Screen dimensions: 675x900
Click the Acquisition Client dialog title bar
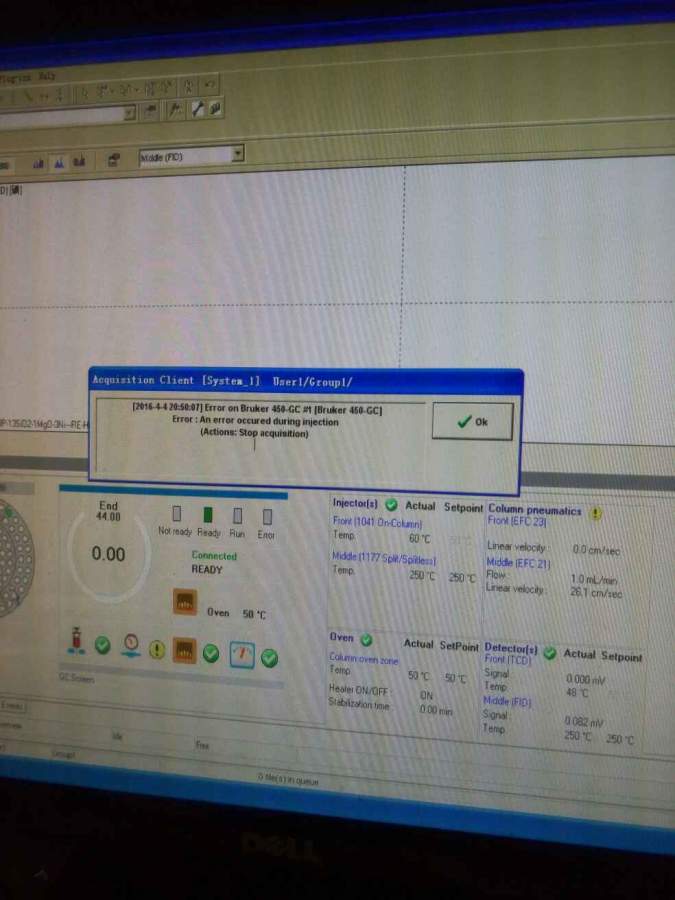click(x=305, y=381)
